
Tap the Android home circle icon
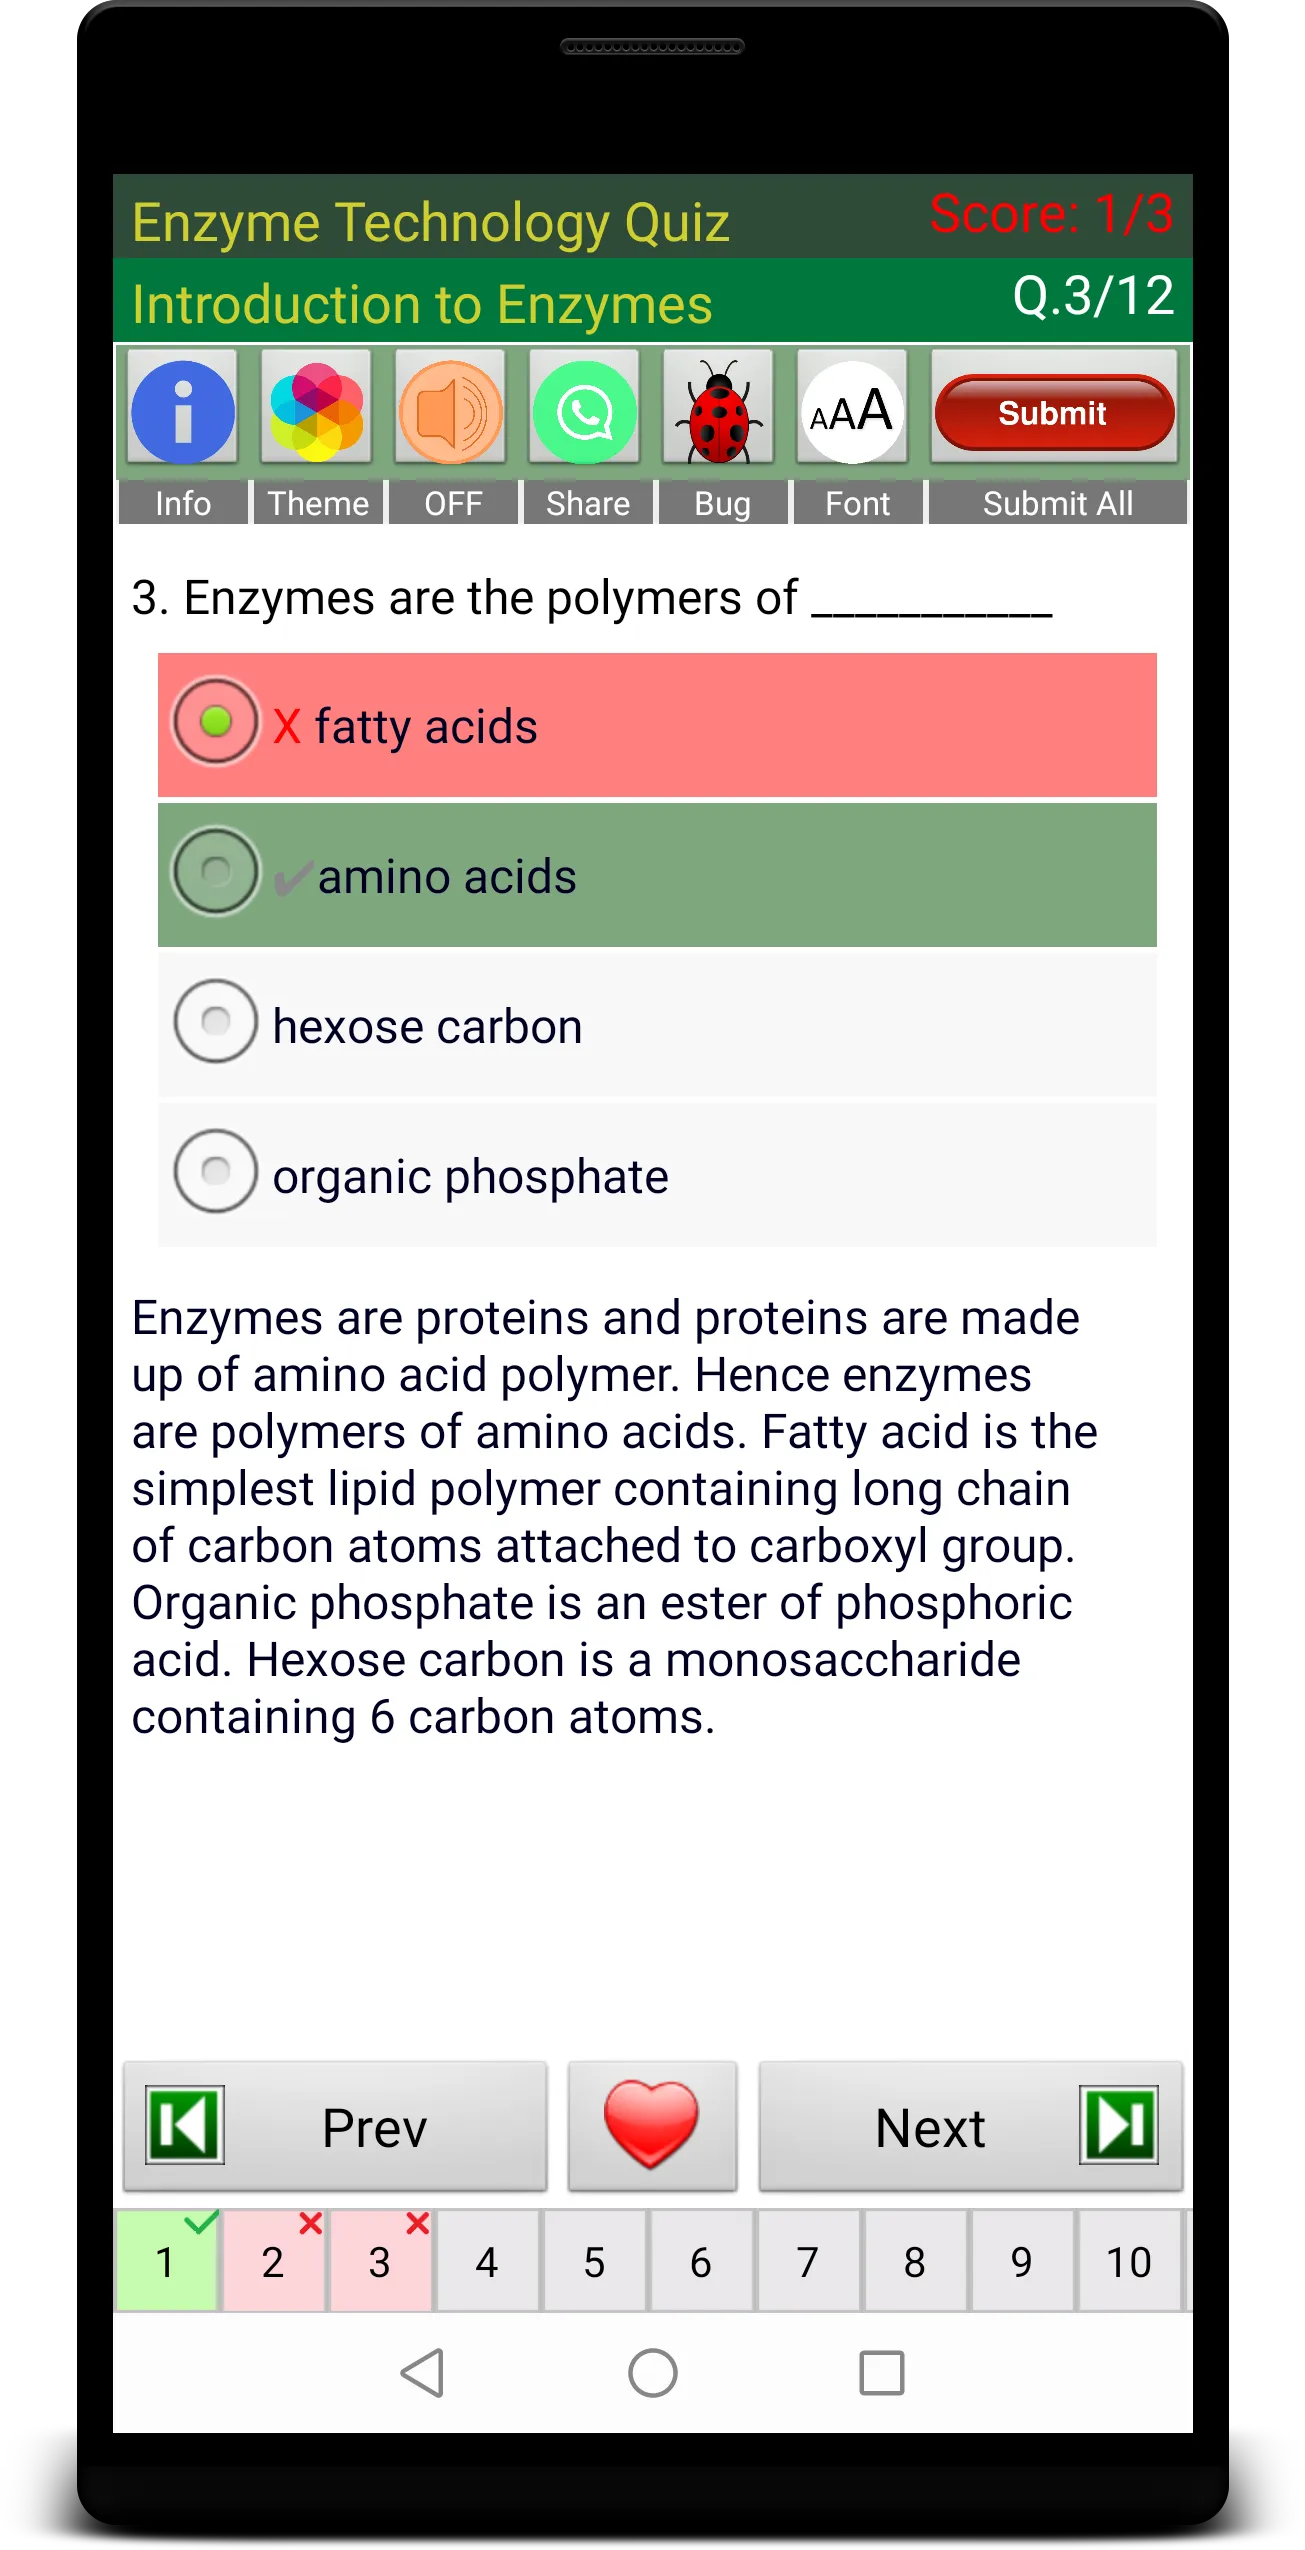coord(653,2372)
